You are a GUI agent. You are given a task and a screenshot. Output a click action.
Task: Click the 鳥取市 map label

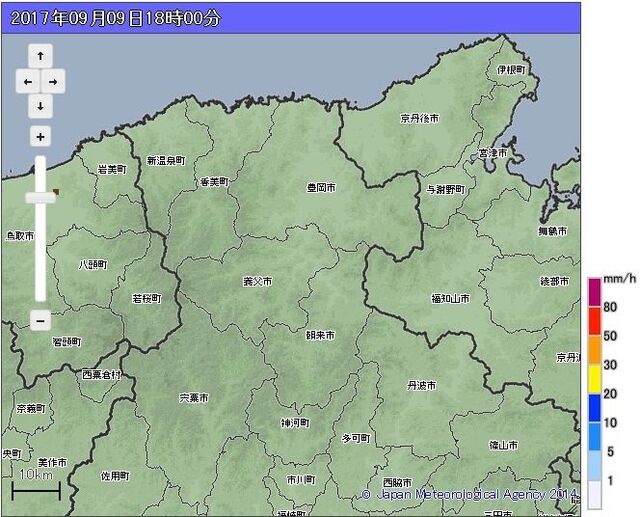pyautogui.click(x=20, y=236)
